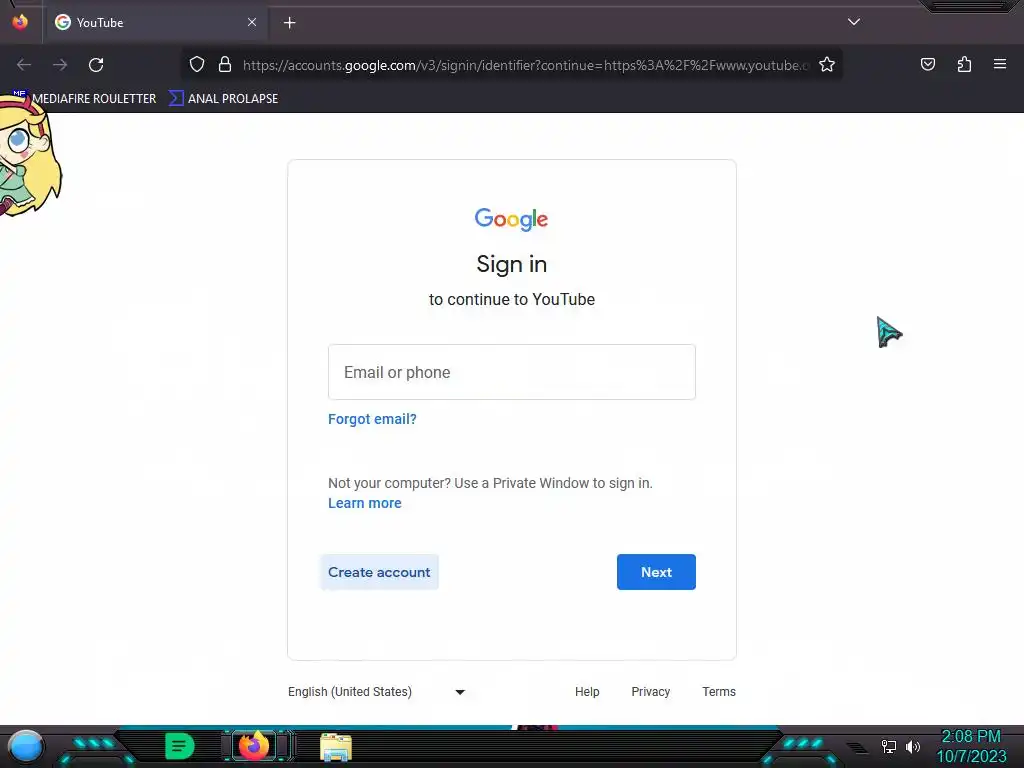Open MEDIAFIRE ROULETTER bookmark
This screenshot has width=1024, height=768.
click(85, 99)
